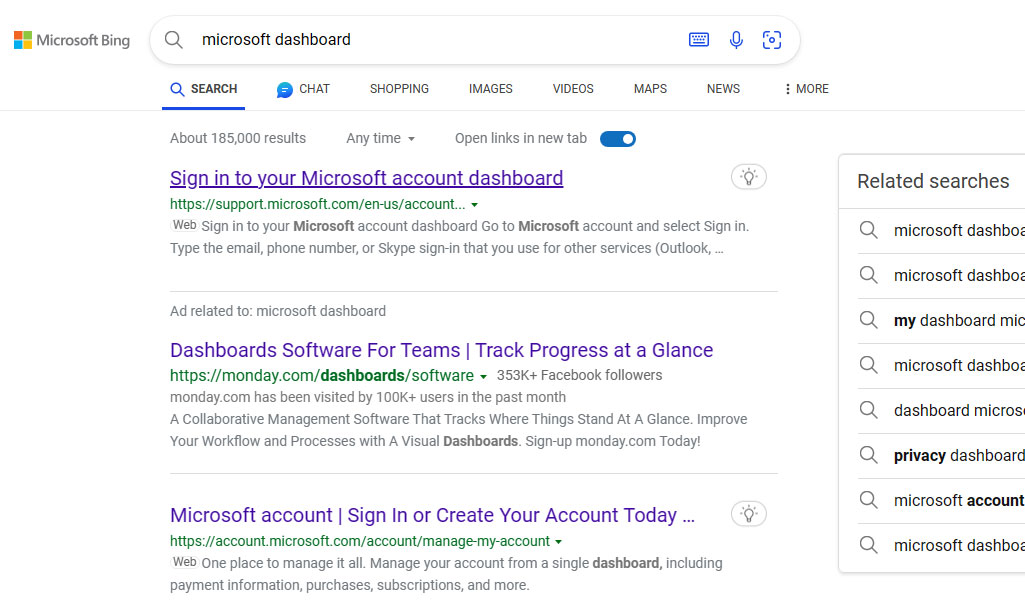The height and width of the screenshot is (601, 1025).
Task: Click the Microsoft Bing logo
Action: [72, 40]
